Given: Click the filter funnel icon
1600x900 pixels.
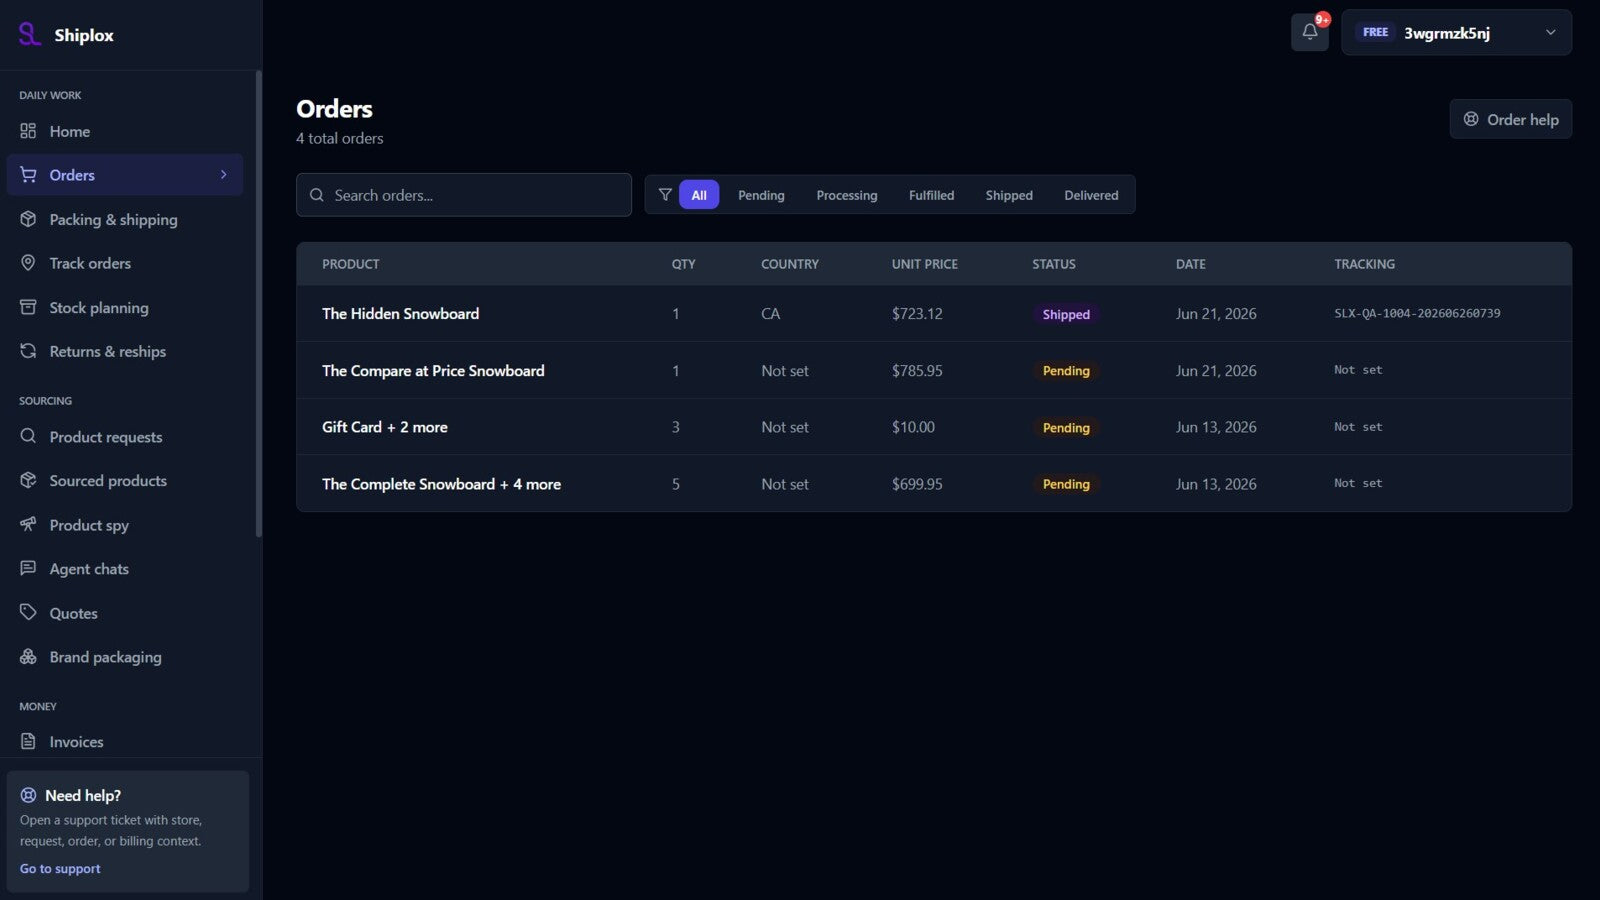Looking at the screenshot, I should pyautogui.click(x=665, y=194).
